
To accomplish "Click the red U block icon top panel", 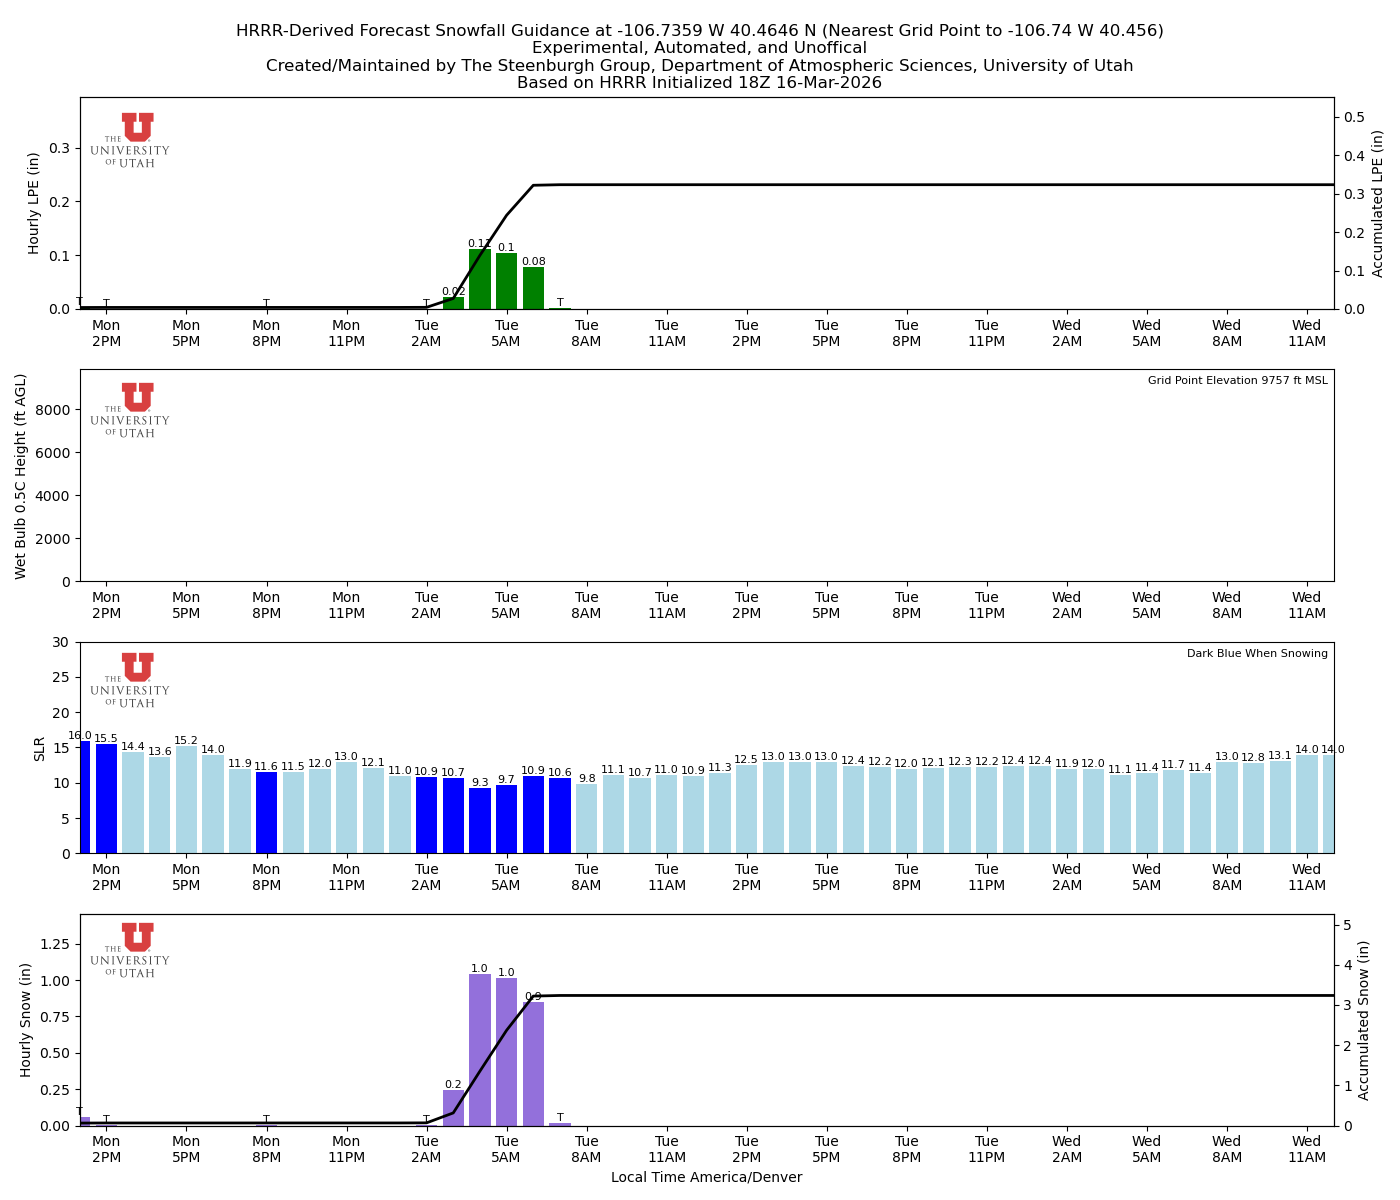I will tap(135, 127).
